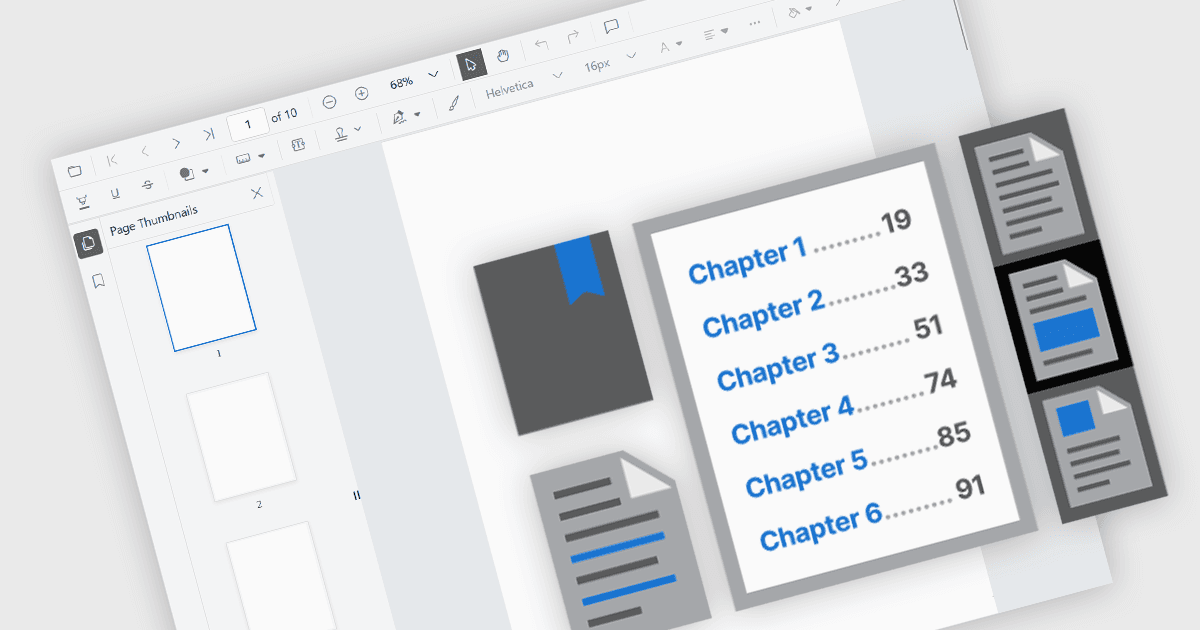Click the form designer tool icon

298,145
